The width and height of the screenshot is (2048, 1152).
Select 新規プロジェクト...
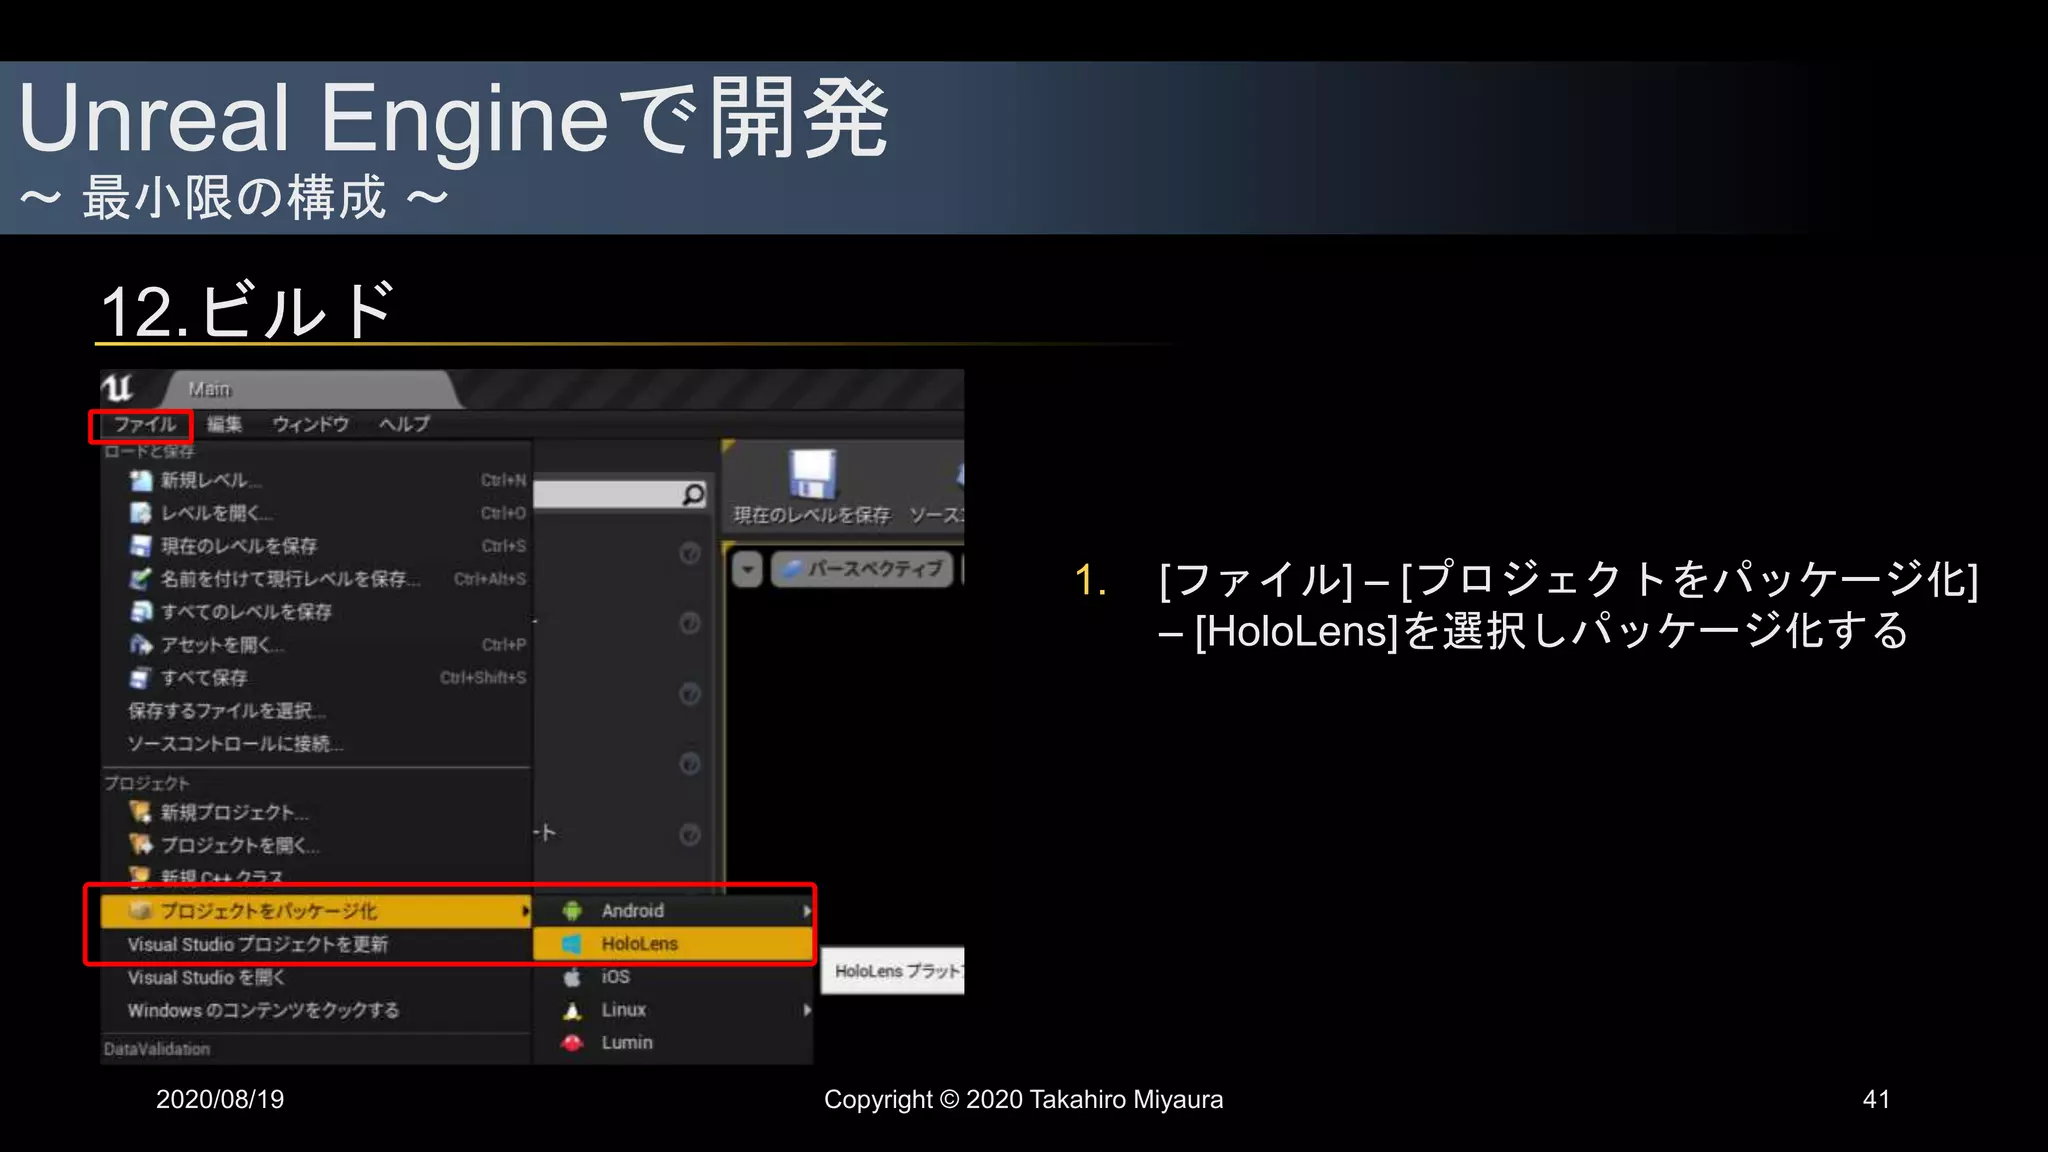[316, 812]
